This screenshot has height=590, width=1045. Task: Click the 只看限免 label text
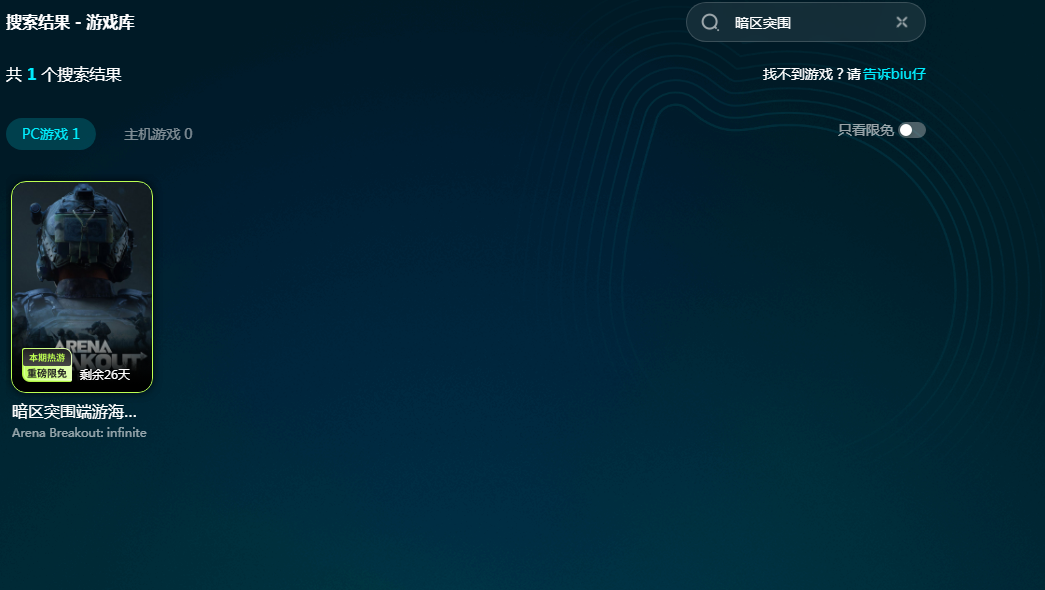click(865, 130)
